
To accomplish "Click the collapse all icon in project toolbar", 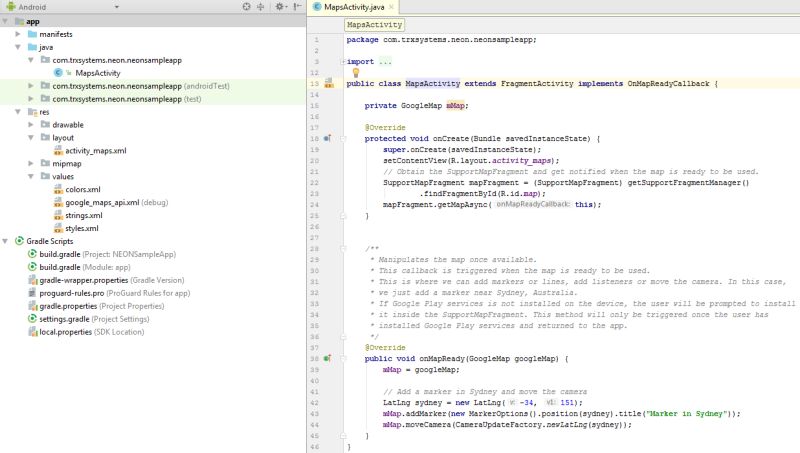I will [261, 7].
